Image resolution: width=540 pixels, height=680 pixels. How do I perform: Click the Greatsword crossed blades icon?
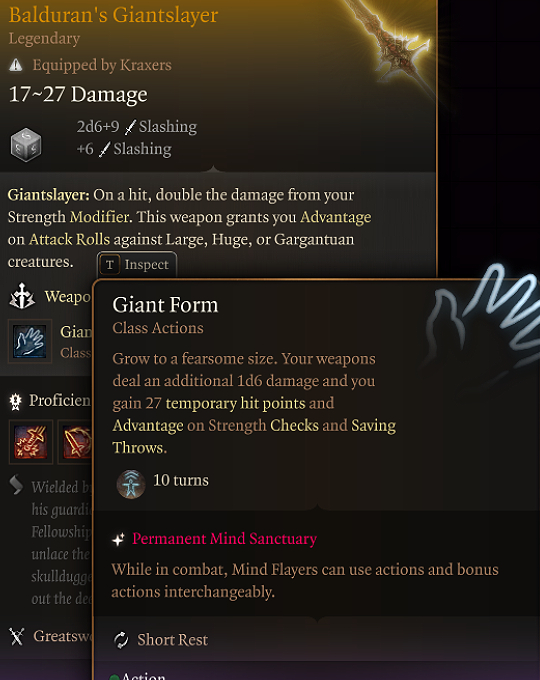[16, 637]
